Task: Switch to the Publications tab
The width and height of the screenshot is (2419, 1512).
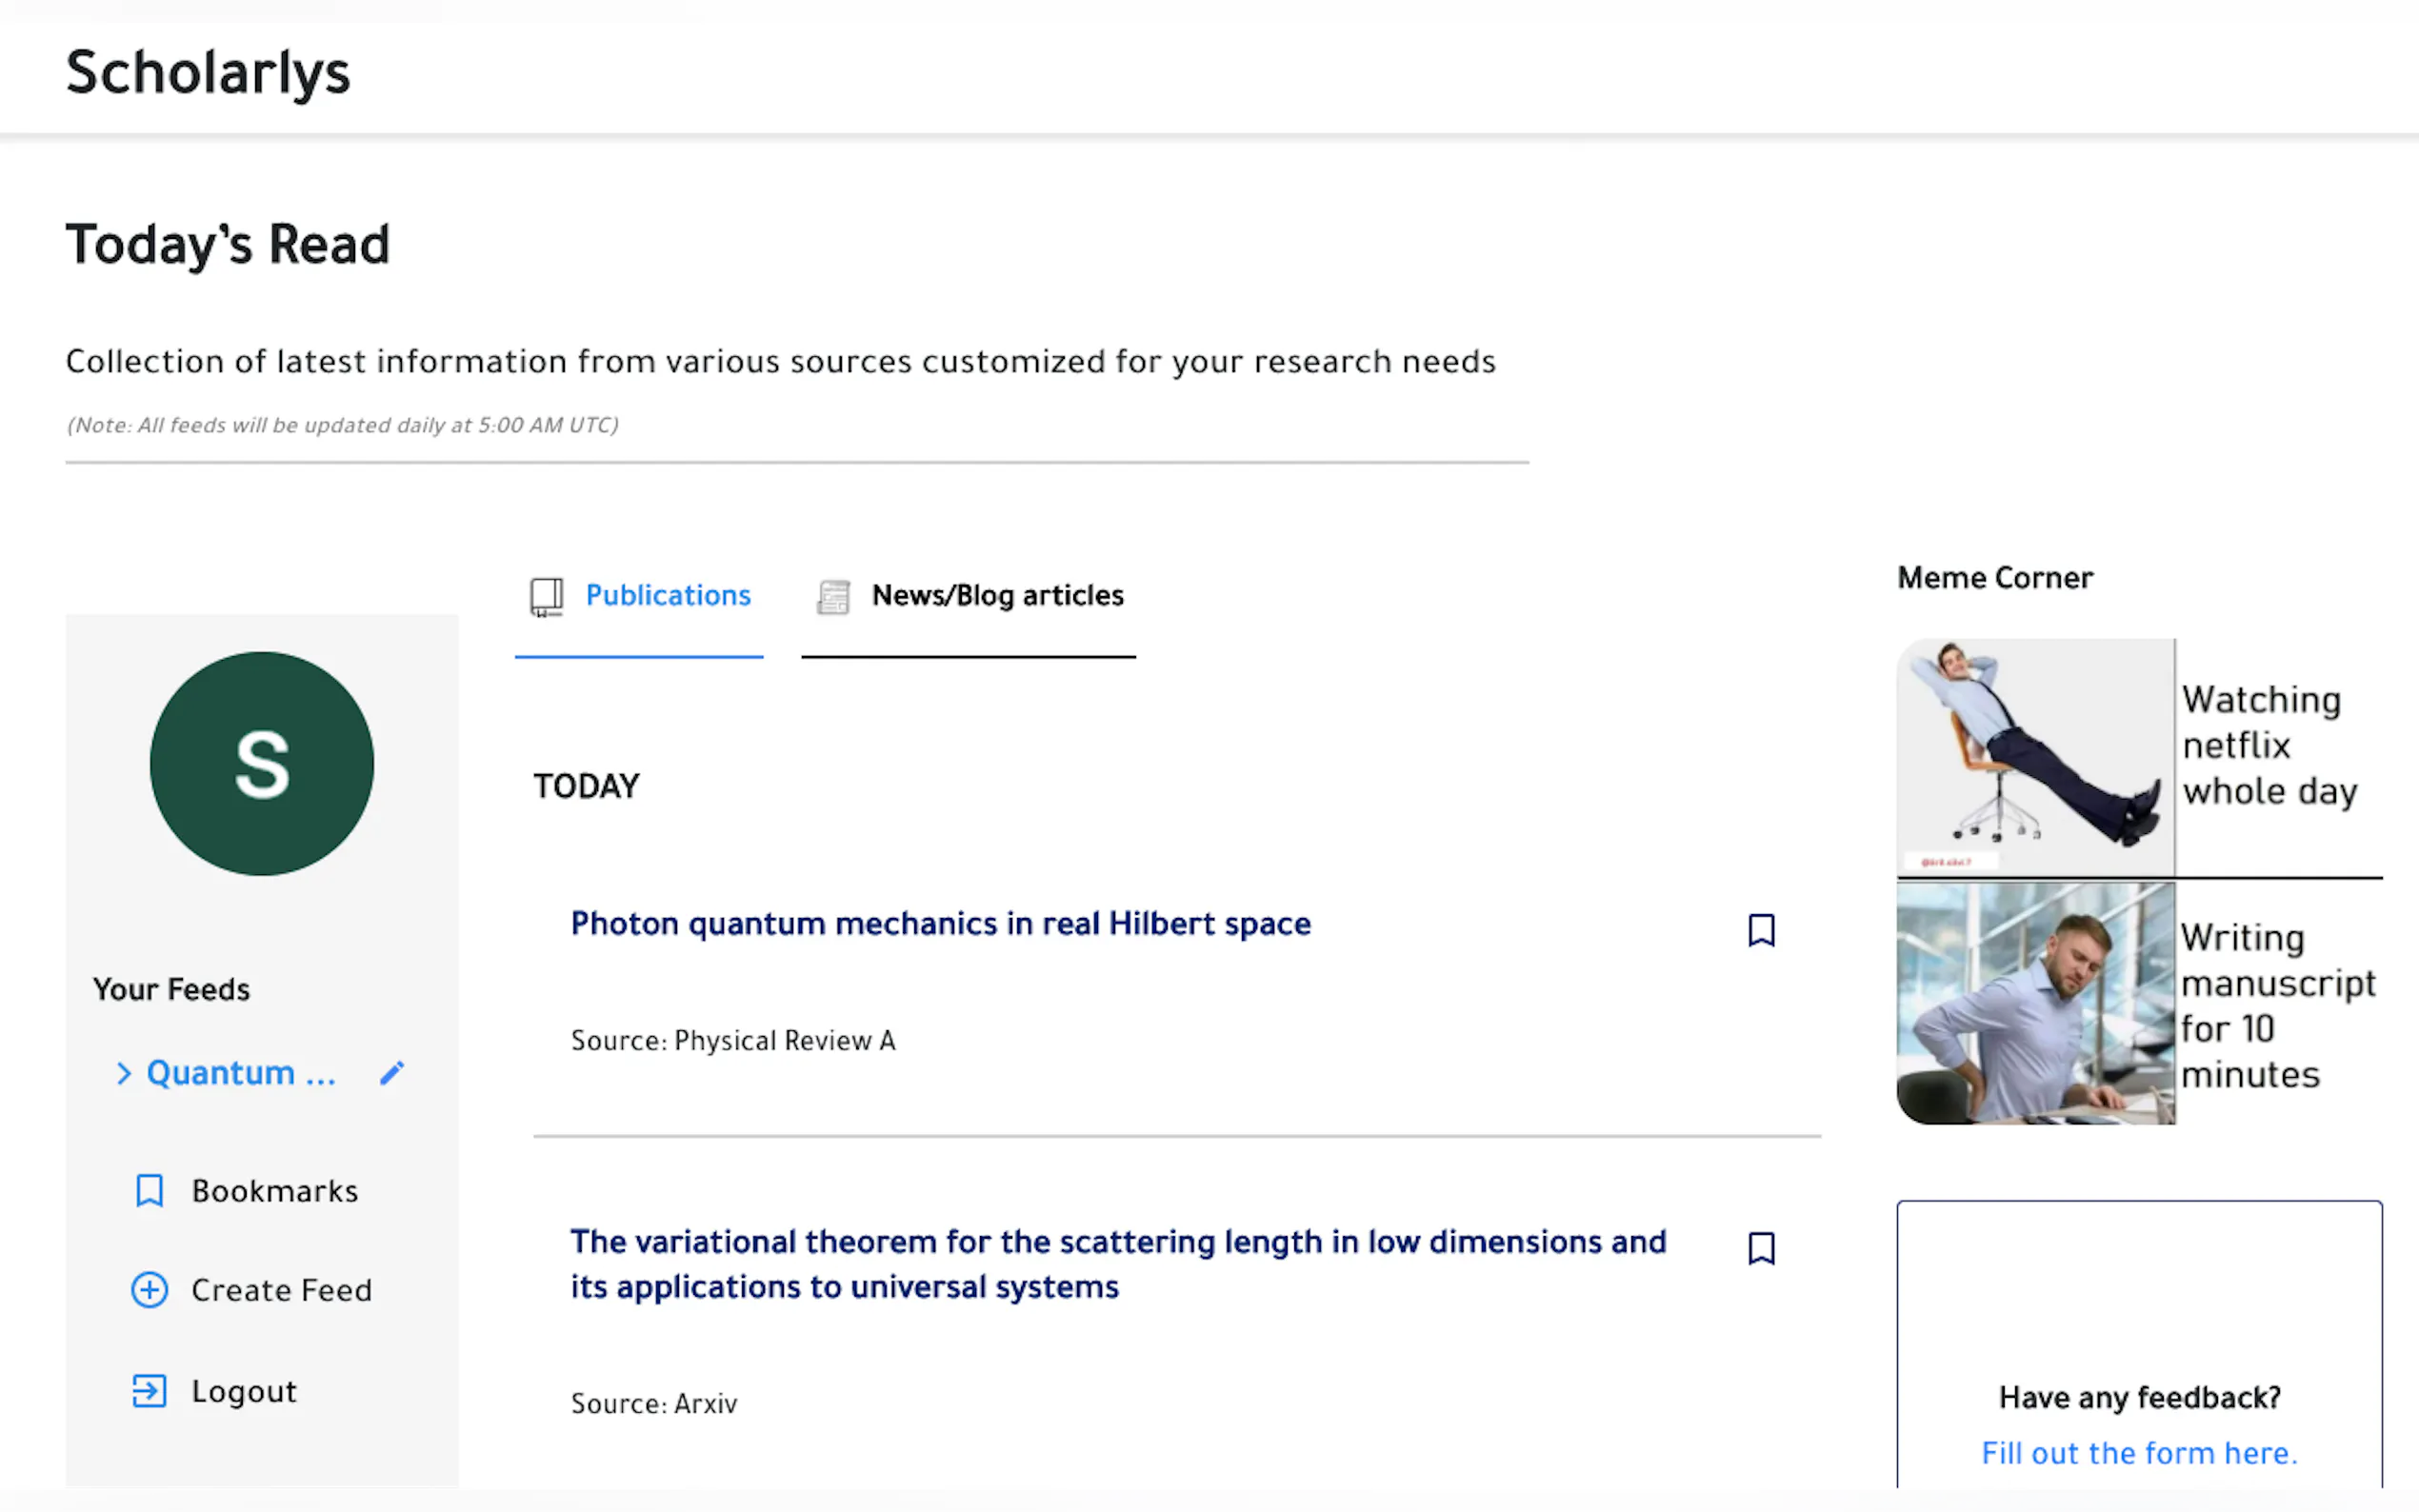Action: point(667,596)
